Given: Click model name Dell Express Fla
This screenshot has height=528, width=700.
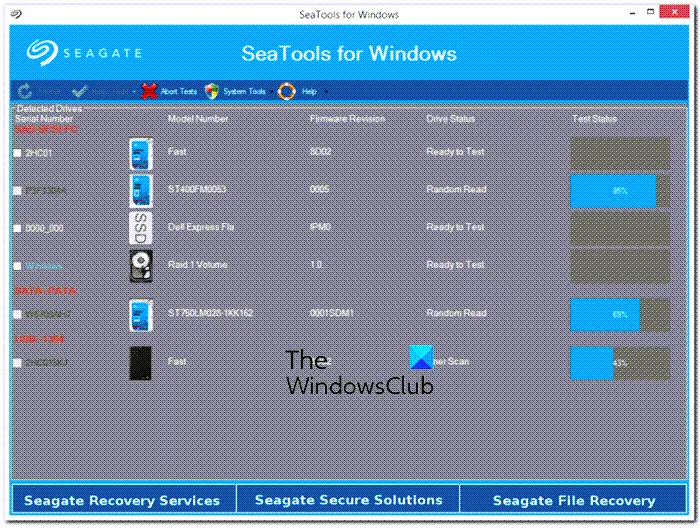Looking at the screenshot, I should tap(201, 227).
